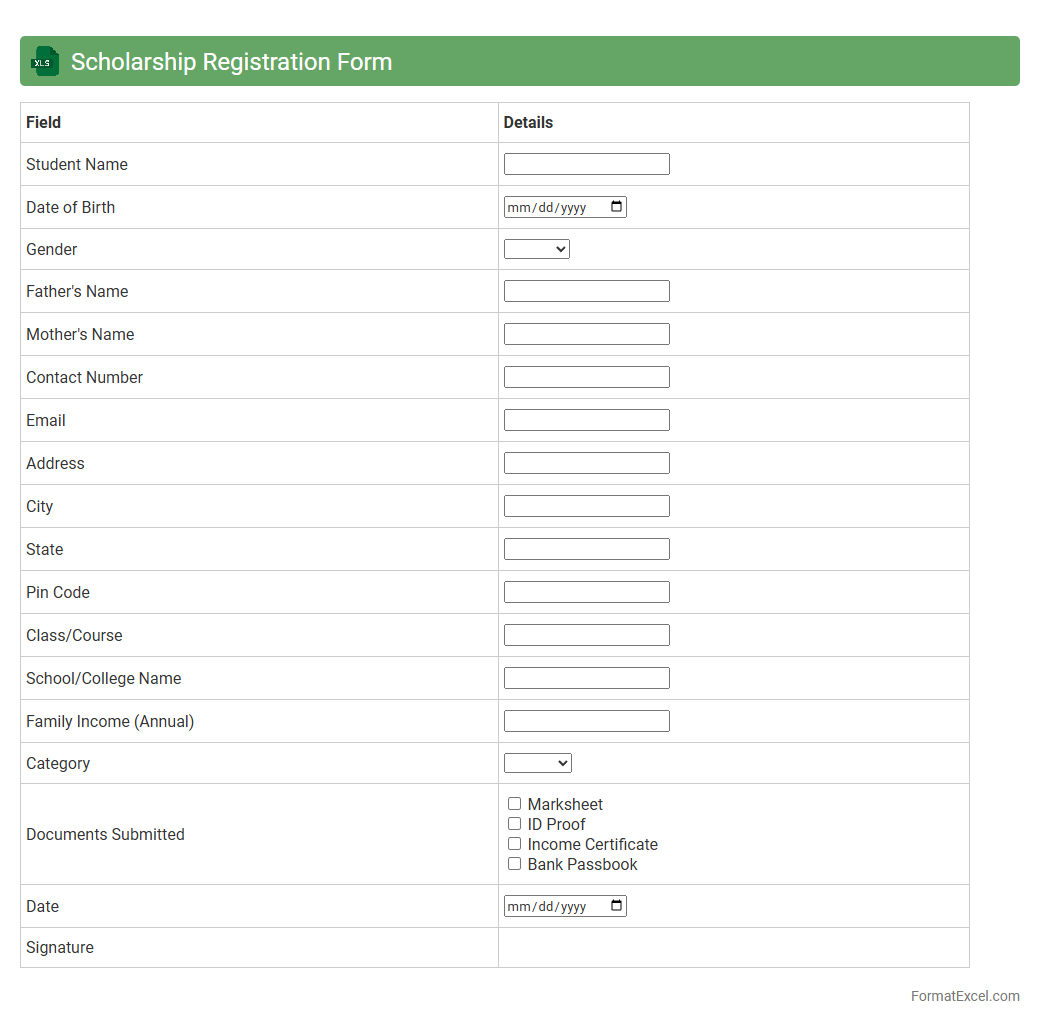Click the Family Income (Annual) input
Screen dimensions: 1040x1025
[587, 721]
